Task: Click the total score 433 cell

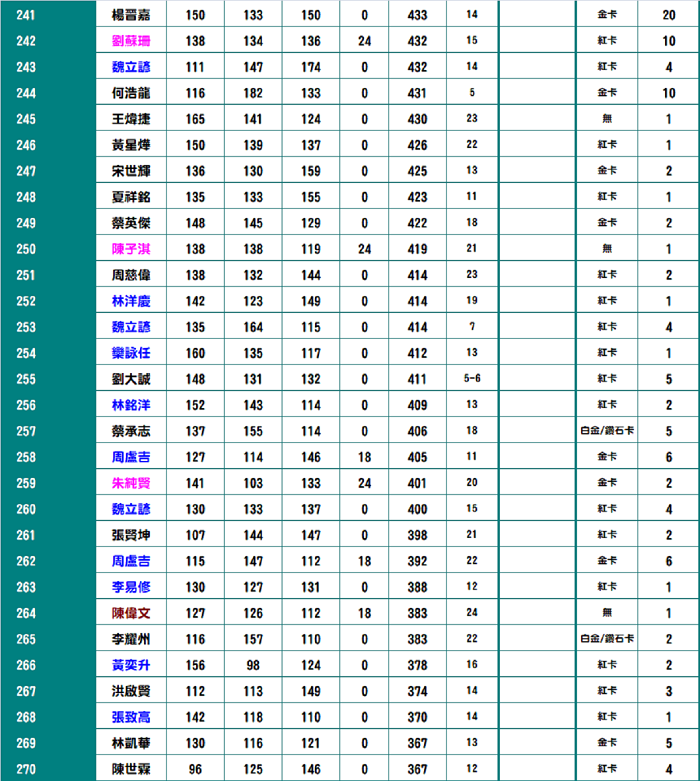Action: pyautogui.click(x=417, y=15)
